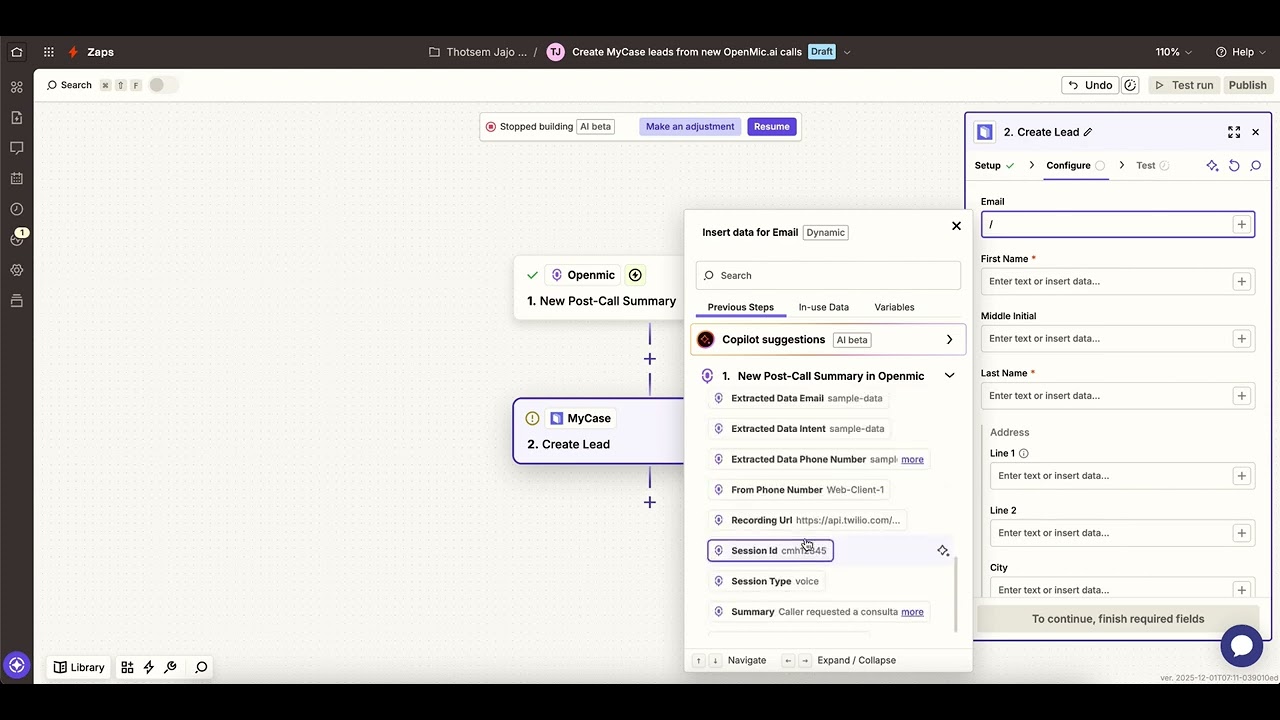Click the wrench tool icon in bottom toolbar
1280x720 pixels.
[171, 667]
